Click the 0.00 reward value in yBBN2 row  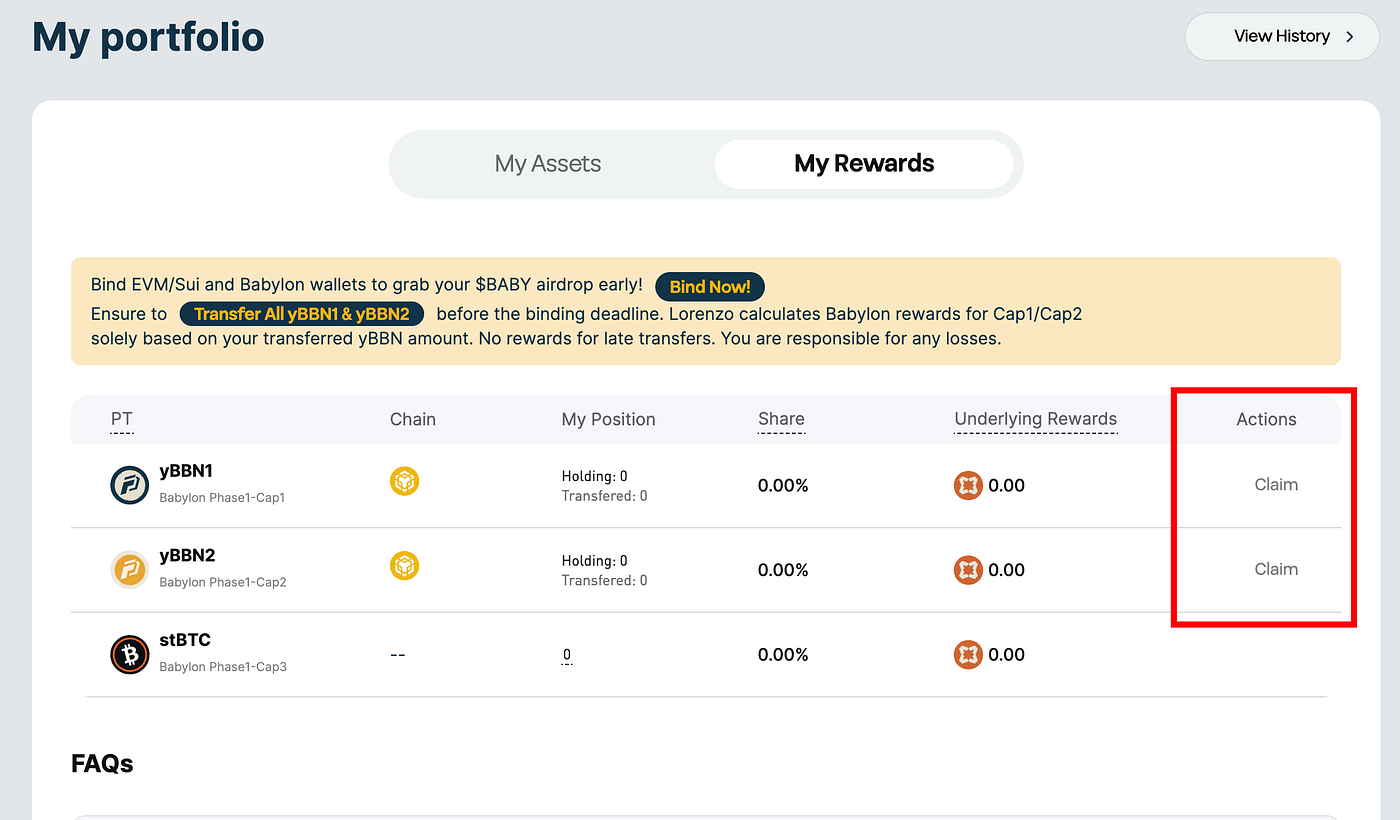click(1007, 570)
